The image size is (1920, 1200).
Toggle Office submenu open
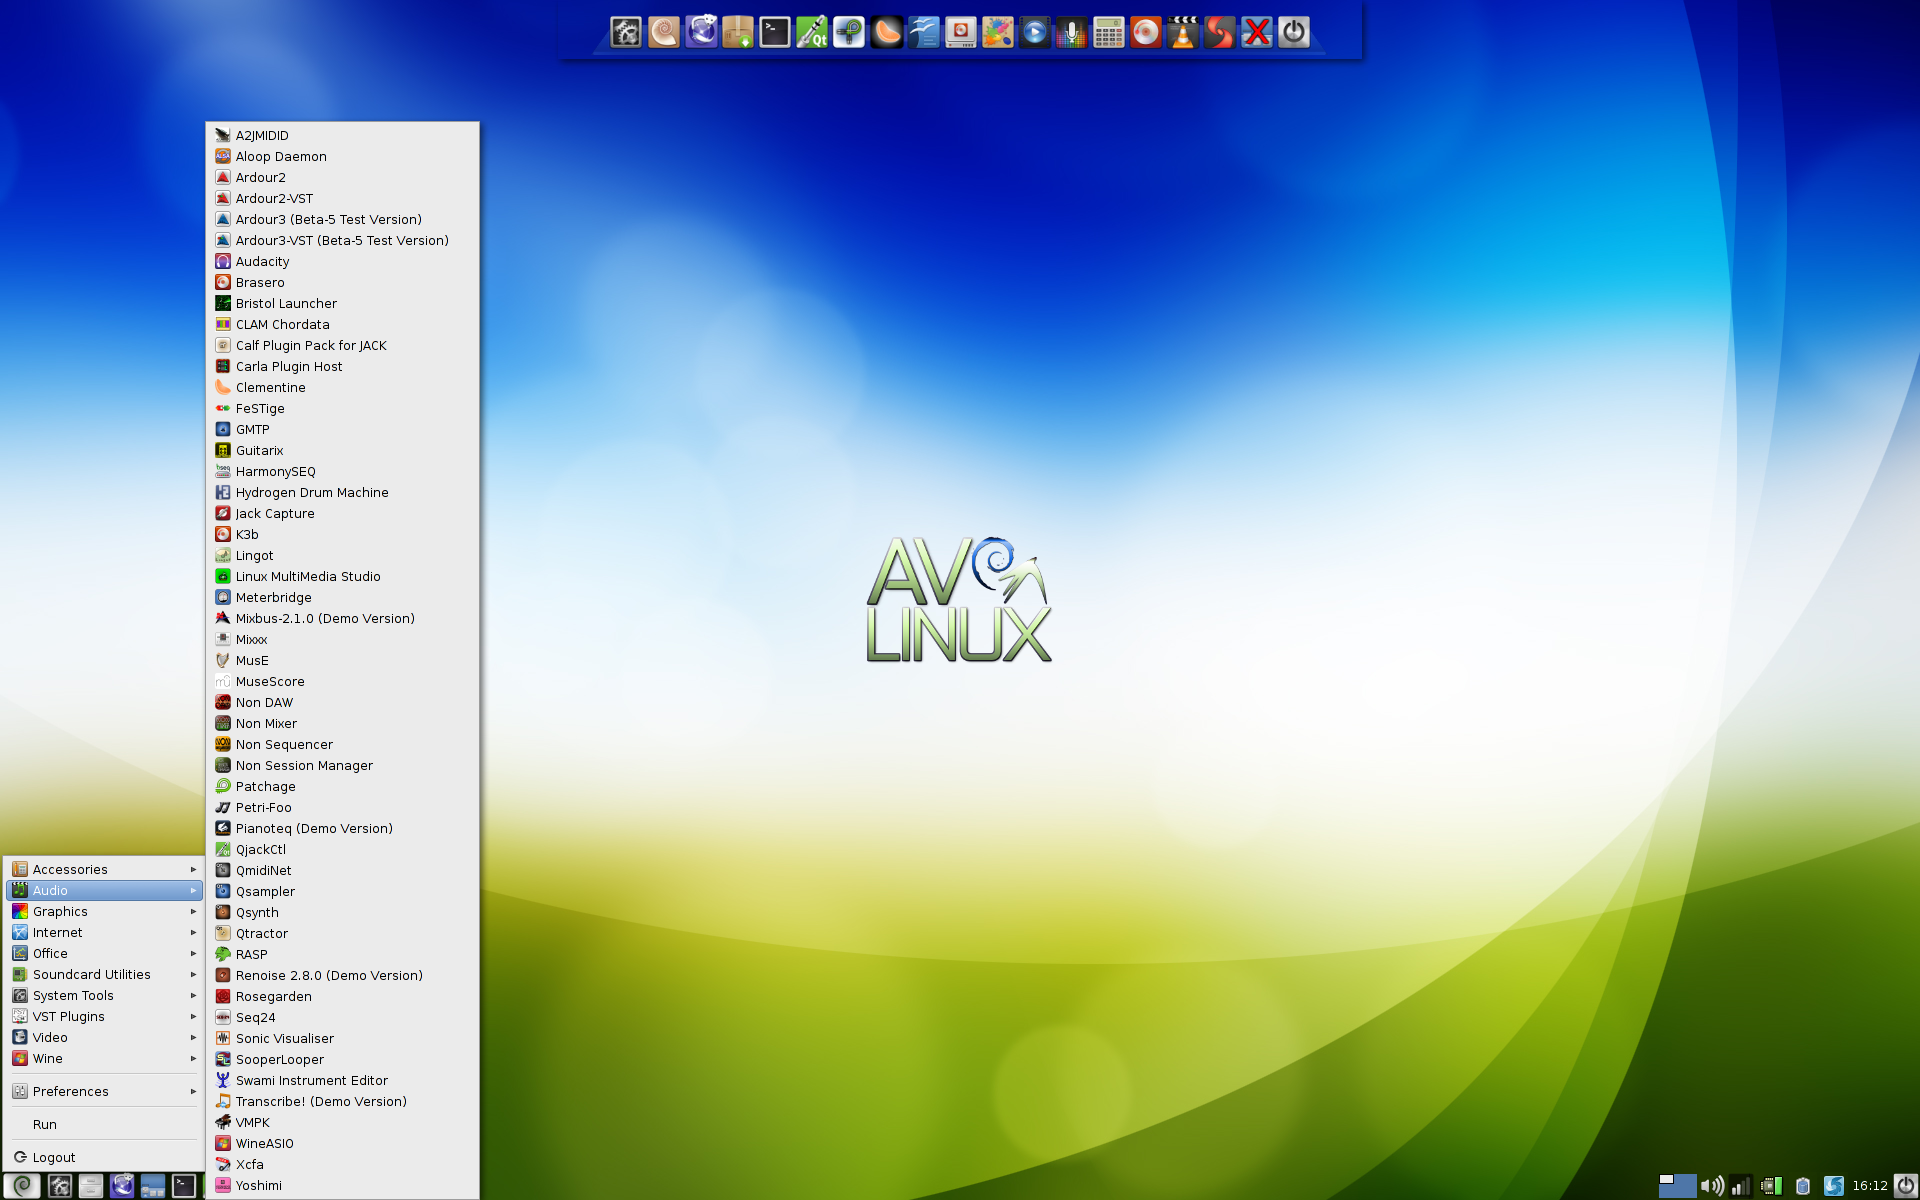pyautogui.click(x=104, y=953)
